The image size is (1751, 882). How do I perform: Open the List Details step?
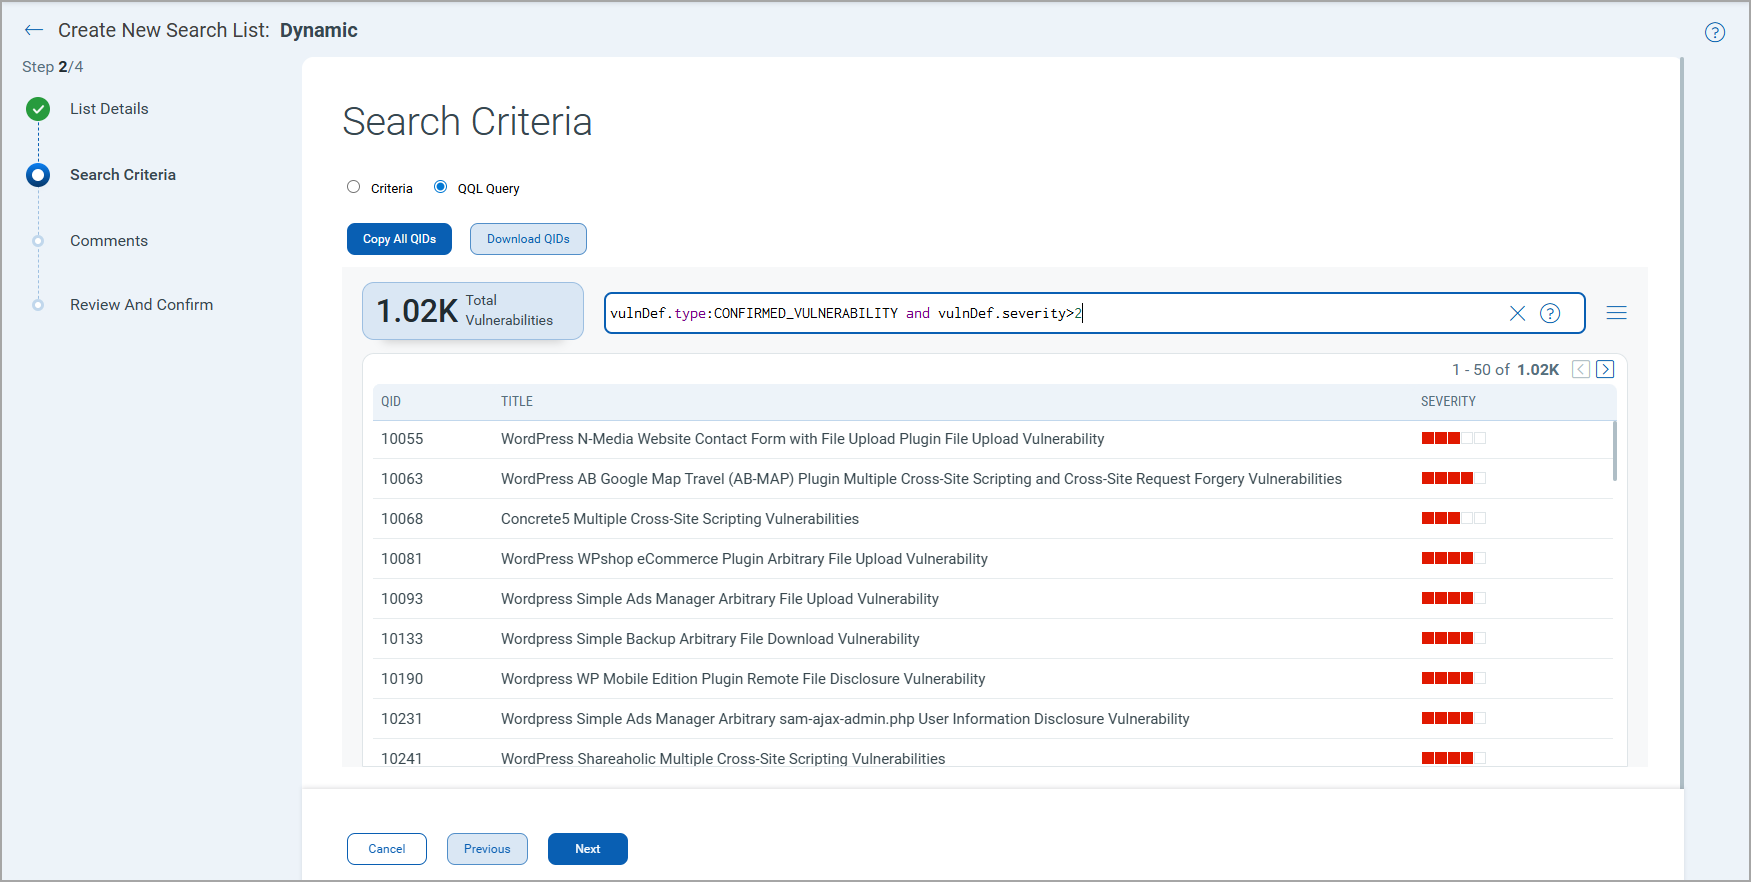tap(109, 109)
